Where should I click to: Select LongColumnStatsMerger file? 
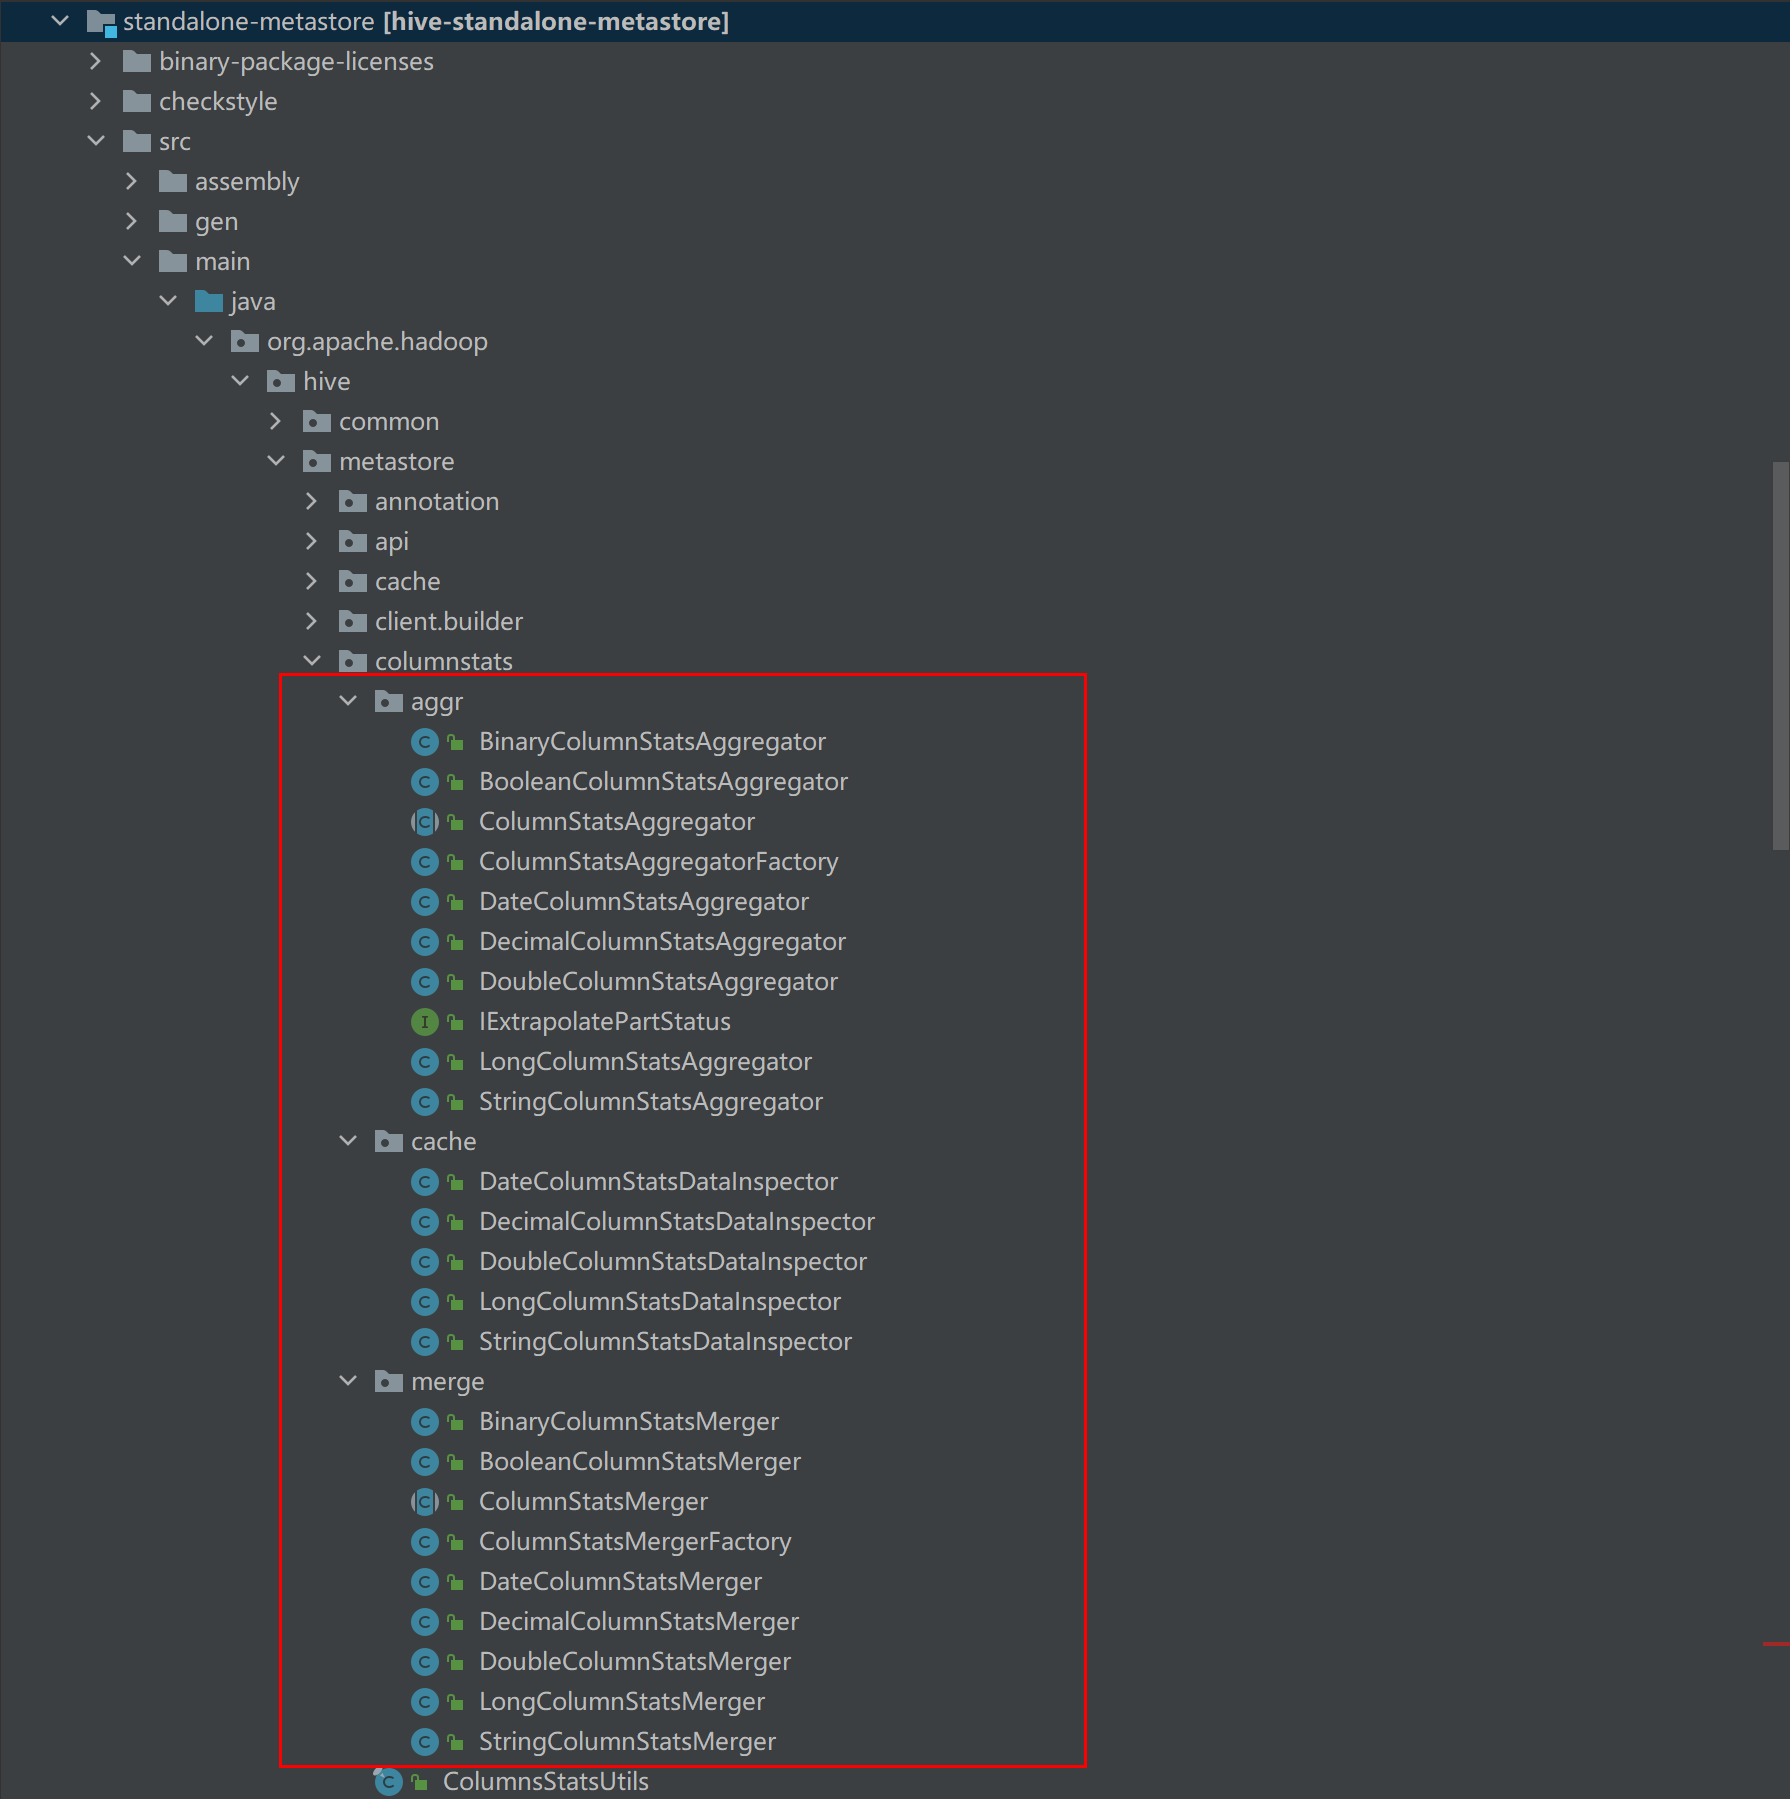[x=622, y=1702]
